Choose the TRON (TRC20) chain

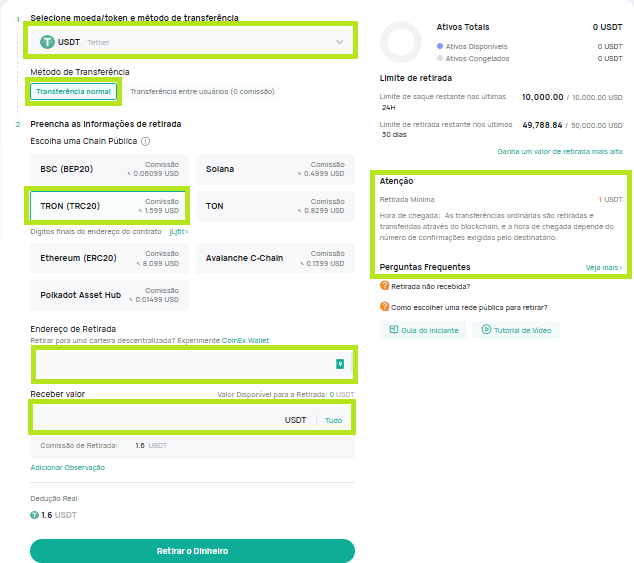(x=108, y=206)
